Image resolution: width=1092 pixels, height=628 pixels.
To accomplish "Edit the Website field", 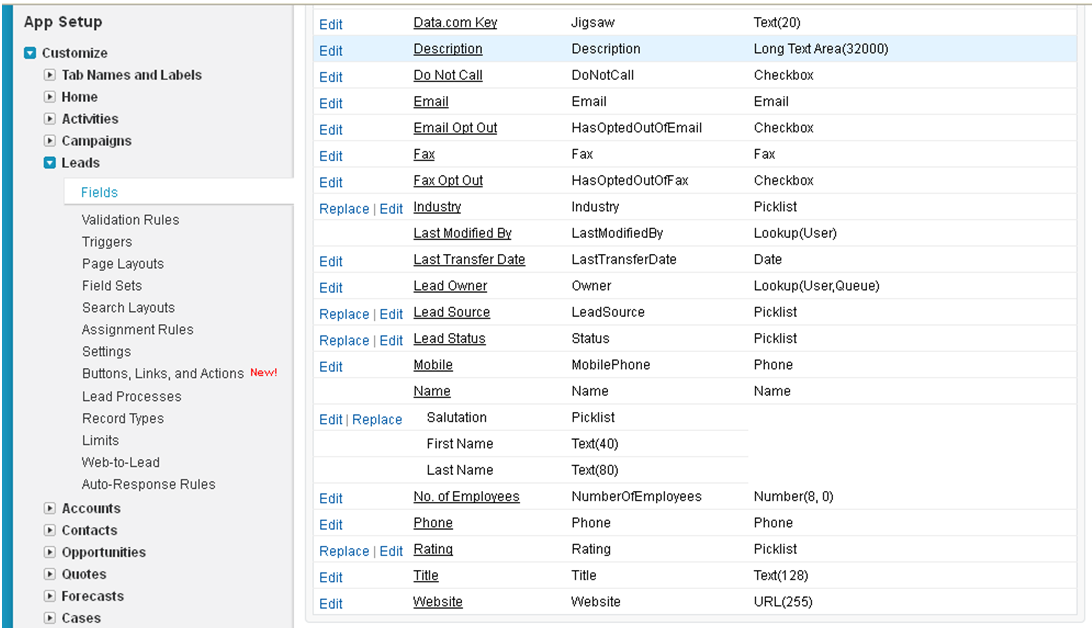I will pyautogui.click(x=331, y=604).
